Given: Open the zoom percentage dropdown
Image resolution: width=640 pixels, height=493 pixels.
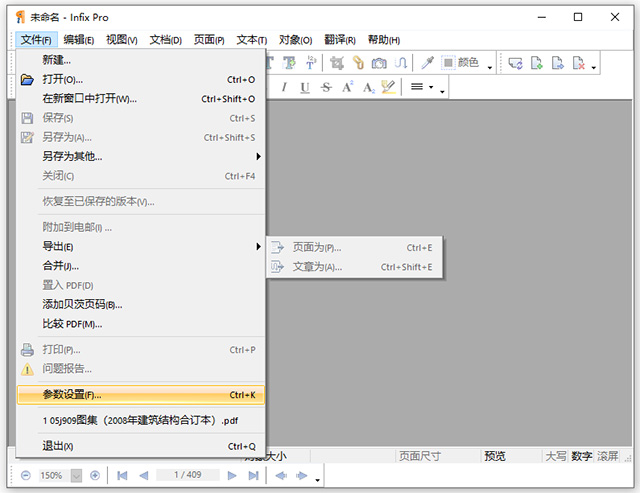Looking at the screenshot, I should pos(76,475).
